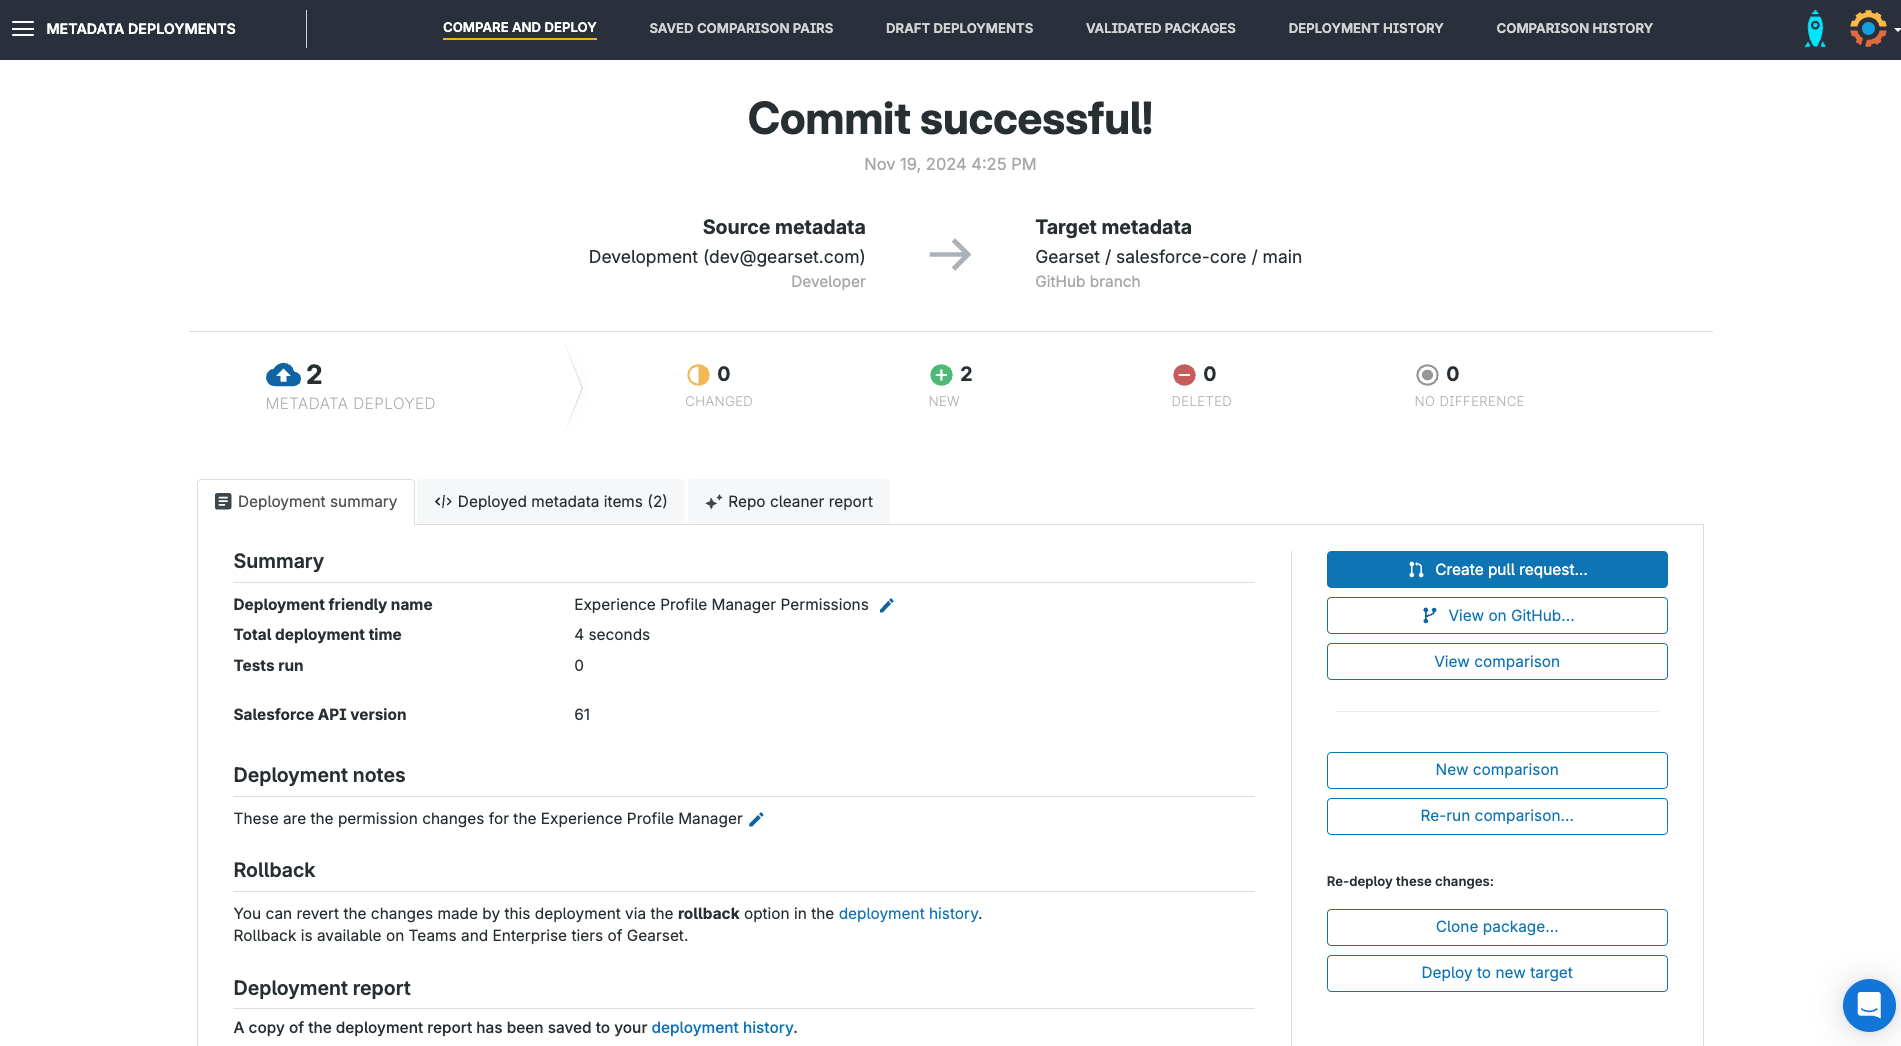Click the rocket icon in header
The width and height of the screenshot is (1901, 1046).
click(x=1814, y=29)
